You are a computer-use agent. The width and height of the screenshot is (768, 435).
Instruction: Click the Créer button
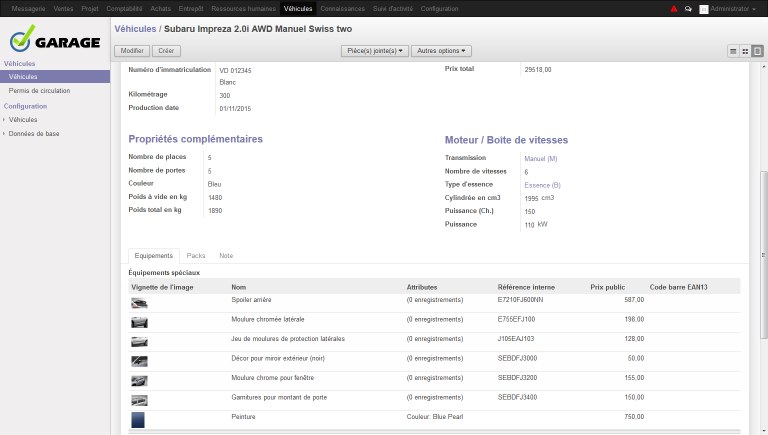(166, 50)
